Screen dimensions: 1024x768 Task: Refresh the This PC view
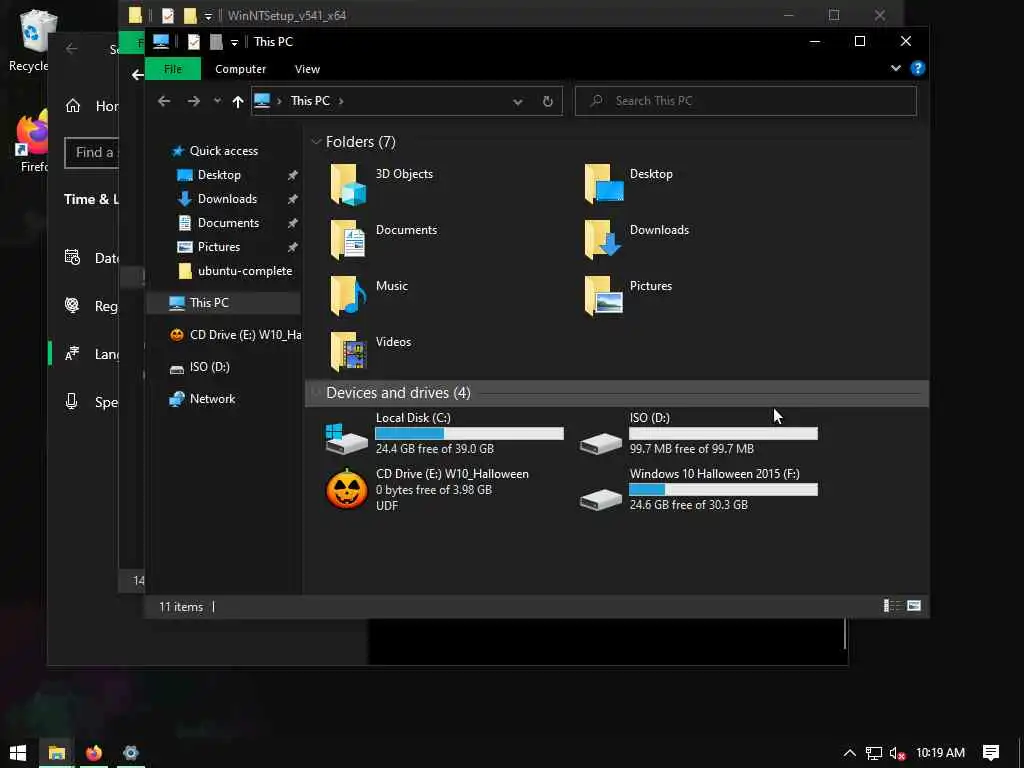548,101
